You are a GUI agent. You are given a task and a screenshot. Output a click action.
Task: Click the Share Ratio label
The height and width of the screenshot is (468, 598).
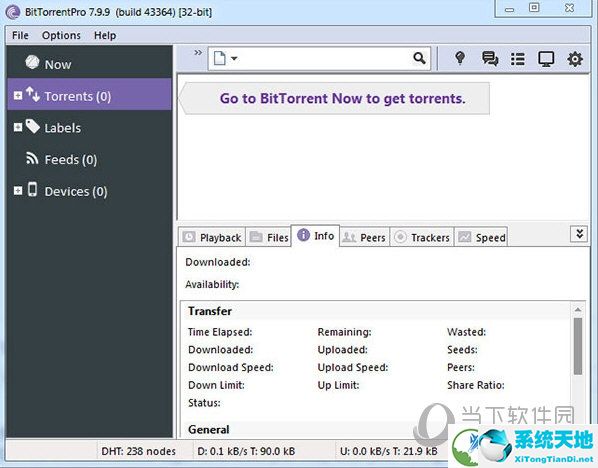pyautogui.click(x=476, y=385)
